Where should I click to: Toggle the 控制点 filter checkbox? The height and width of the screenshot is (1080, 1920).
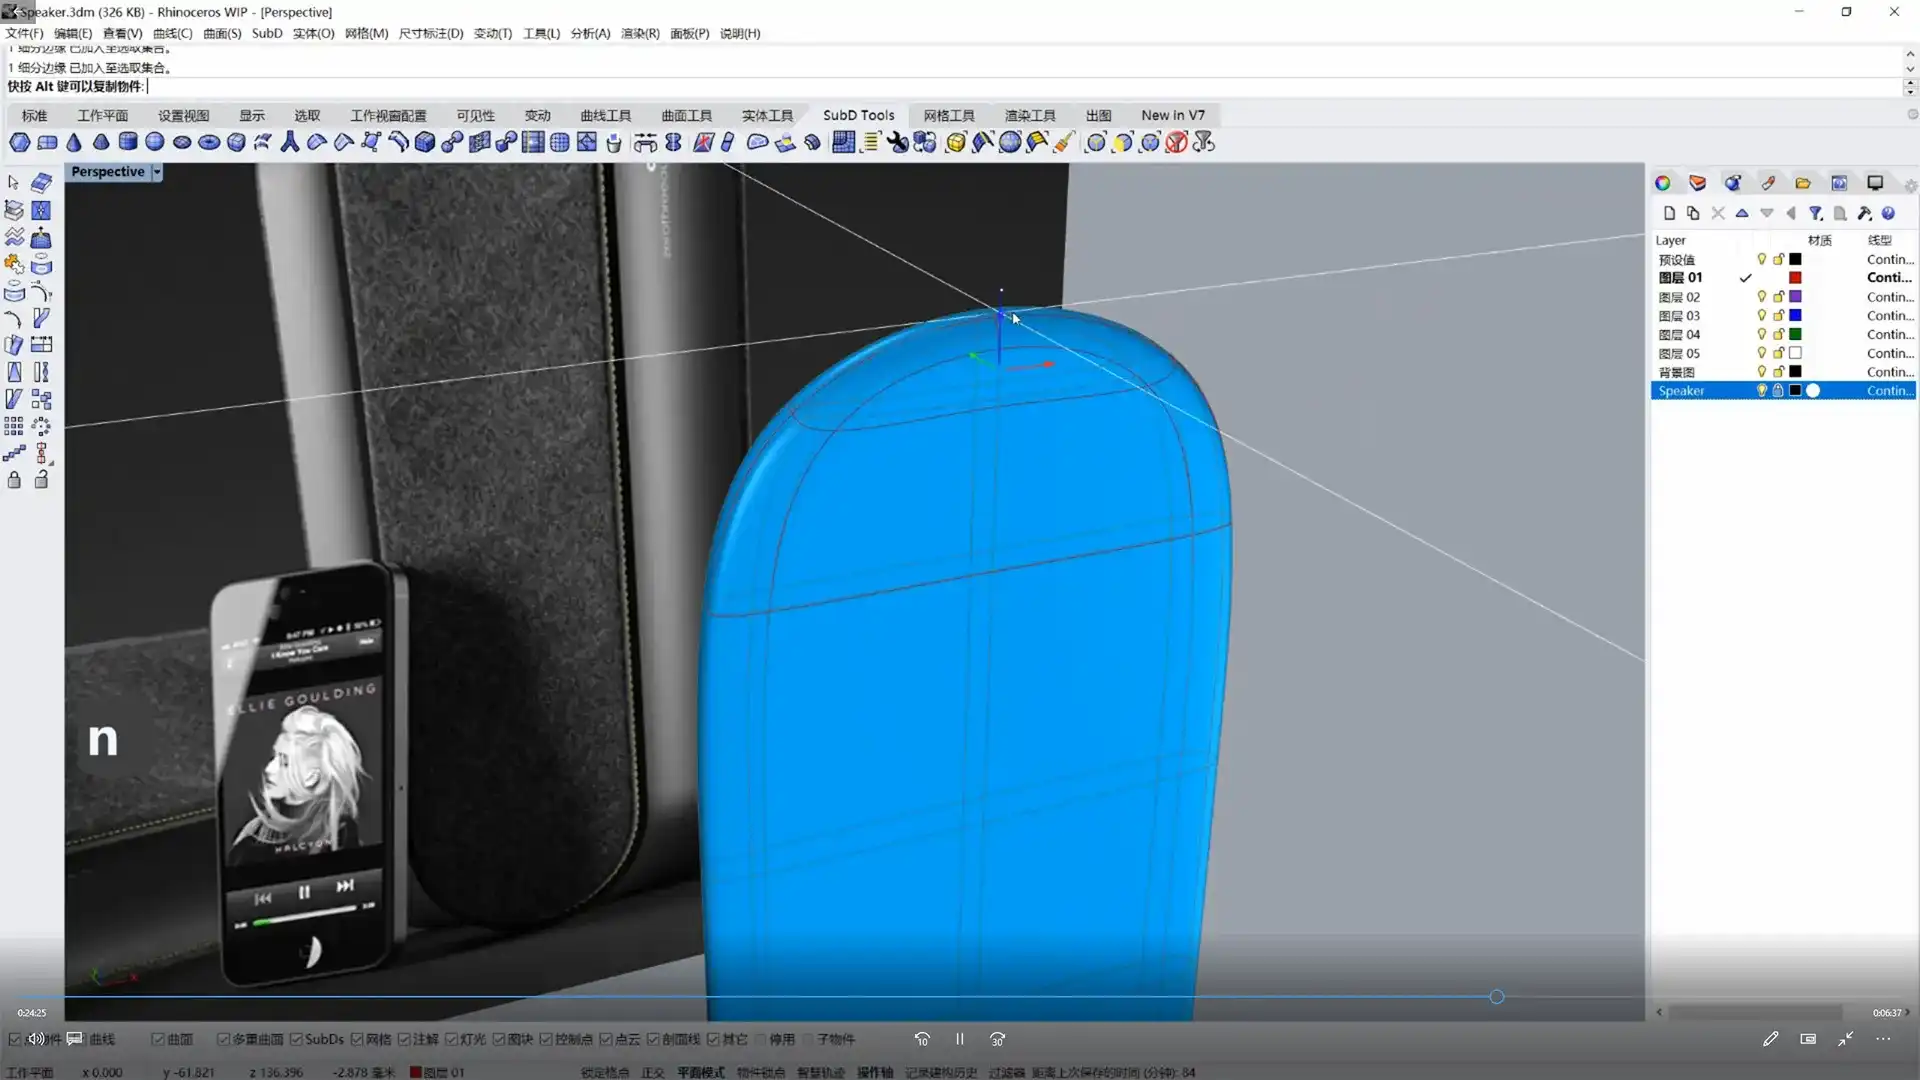pos(546,1039)
